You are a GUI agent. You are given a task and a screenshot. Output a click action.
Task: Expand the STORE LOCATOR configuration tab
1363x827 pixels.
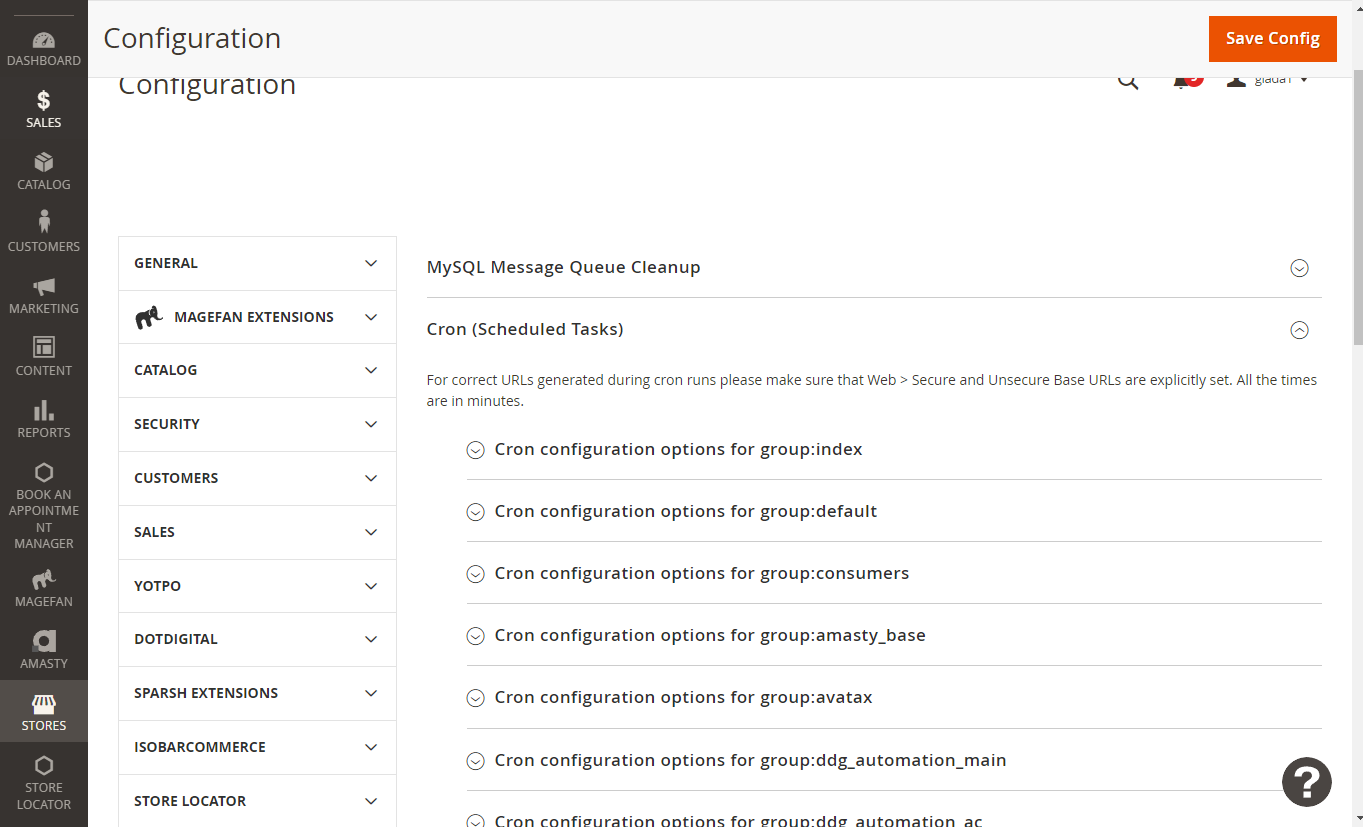pos(257,801)
